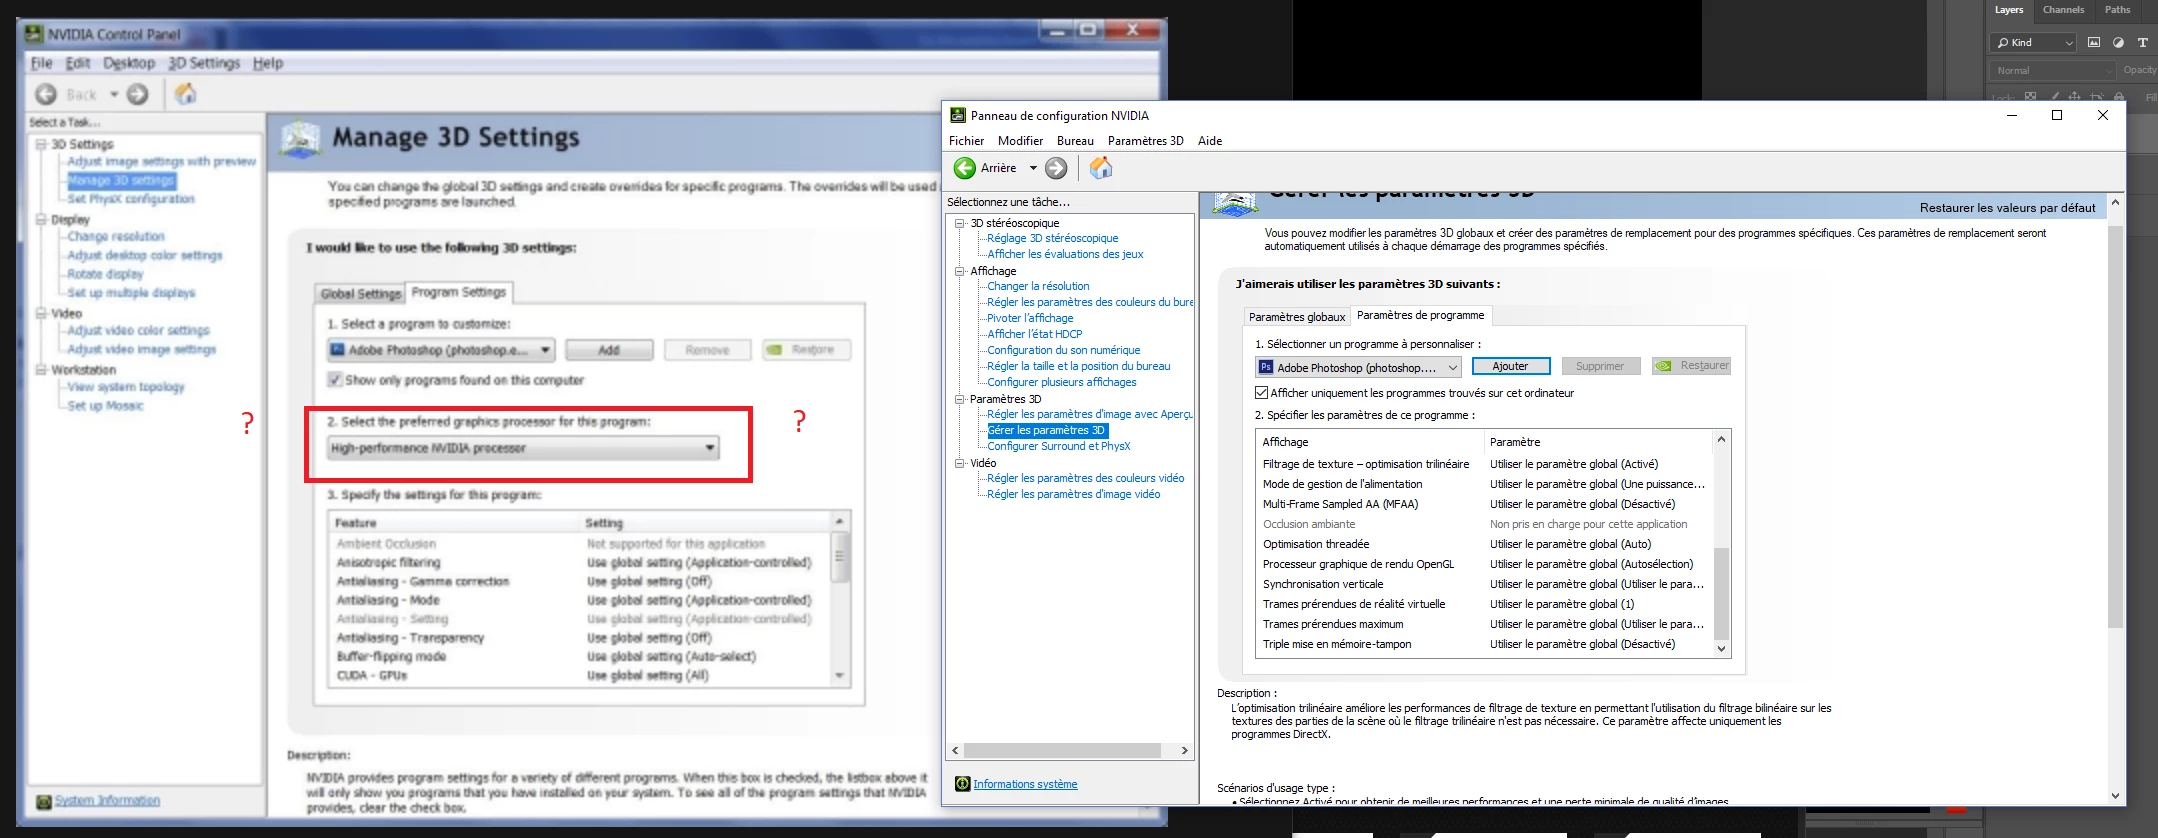Click the icon beside the System Information link

tap(44, 801)
